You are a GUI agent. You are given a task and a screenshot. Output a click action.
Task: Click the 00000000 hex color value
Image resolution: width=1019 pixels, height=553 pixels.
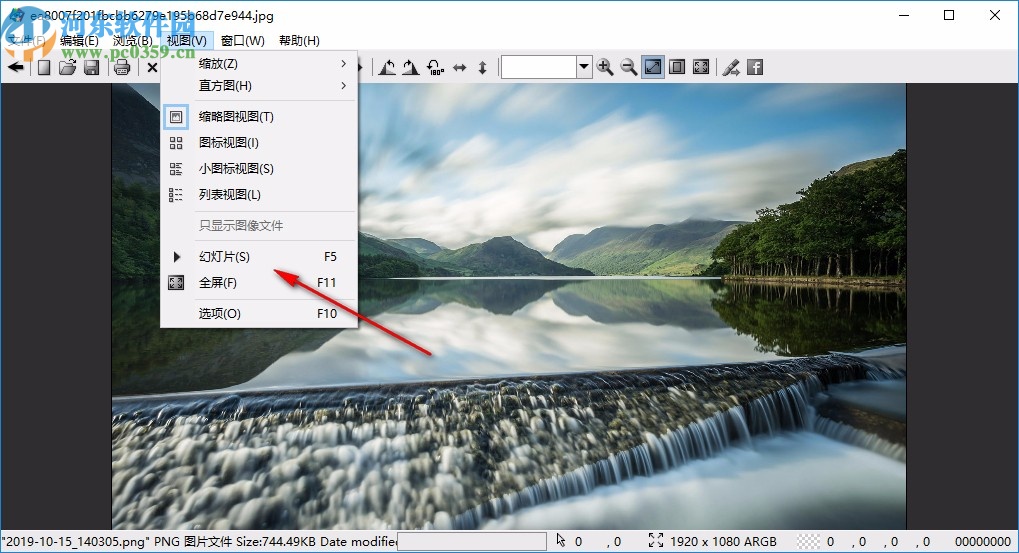tap(983, 541)
